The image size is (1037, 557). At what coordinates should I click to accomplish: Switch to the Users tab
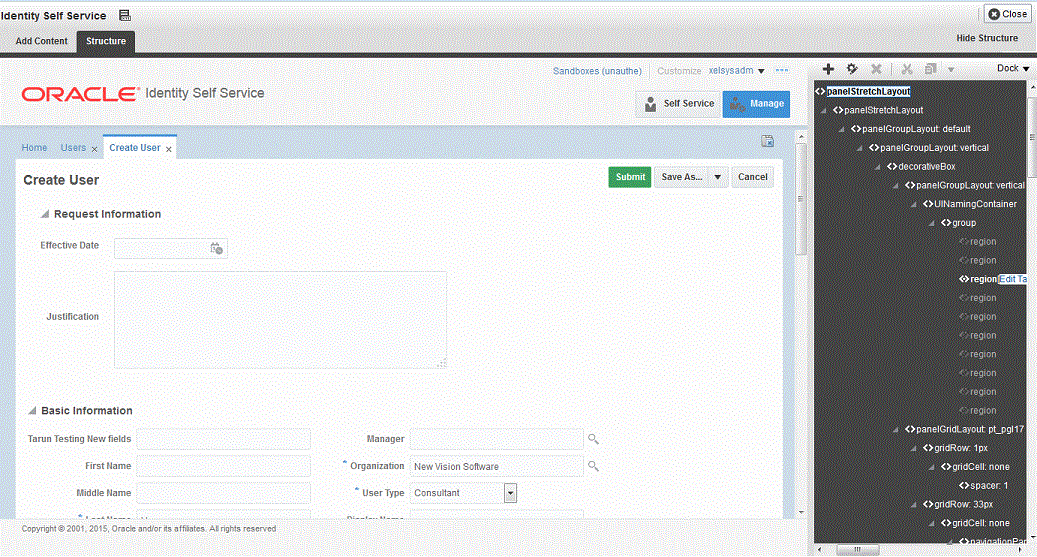click(73, 148)
